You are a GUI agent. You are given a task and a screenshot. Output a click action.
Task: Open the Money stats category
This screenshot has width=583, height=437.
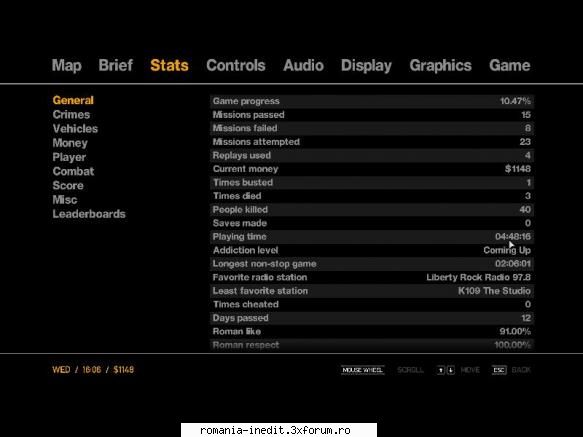70,143
